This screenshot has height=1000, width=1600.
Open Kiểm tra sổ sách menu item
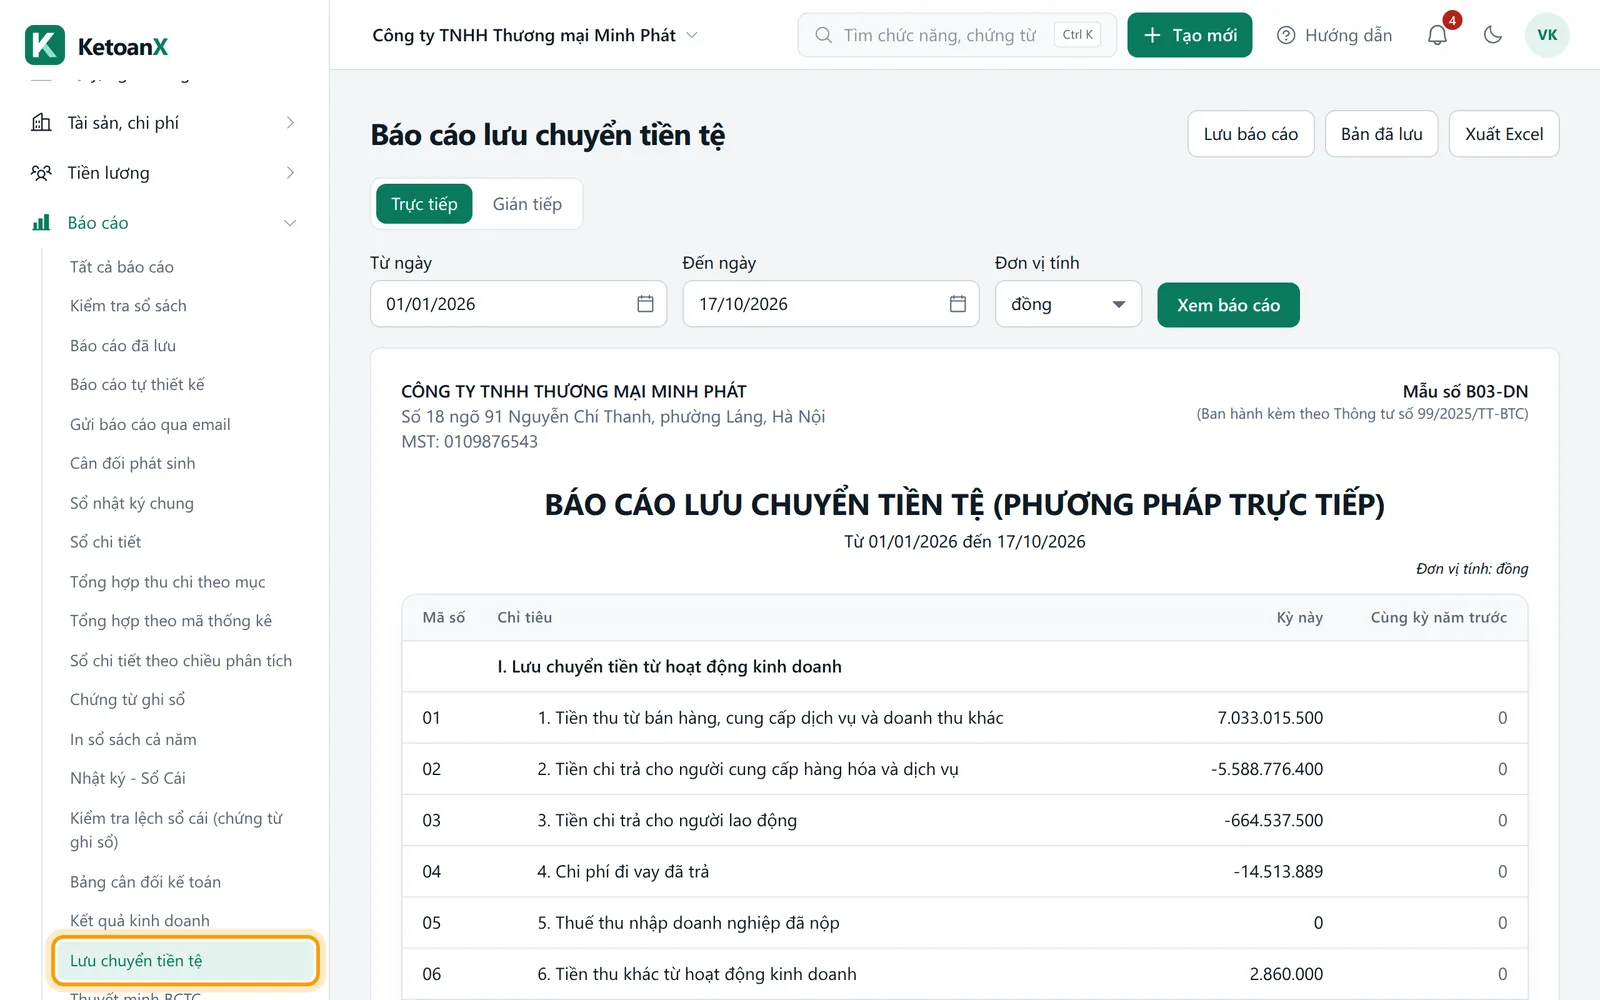128,306
